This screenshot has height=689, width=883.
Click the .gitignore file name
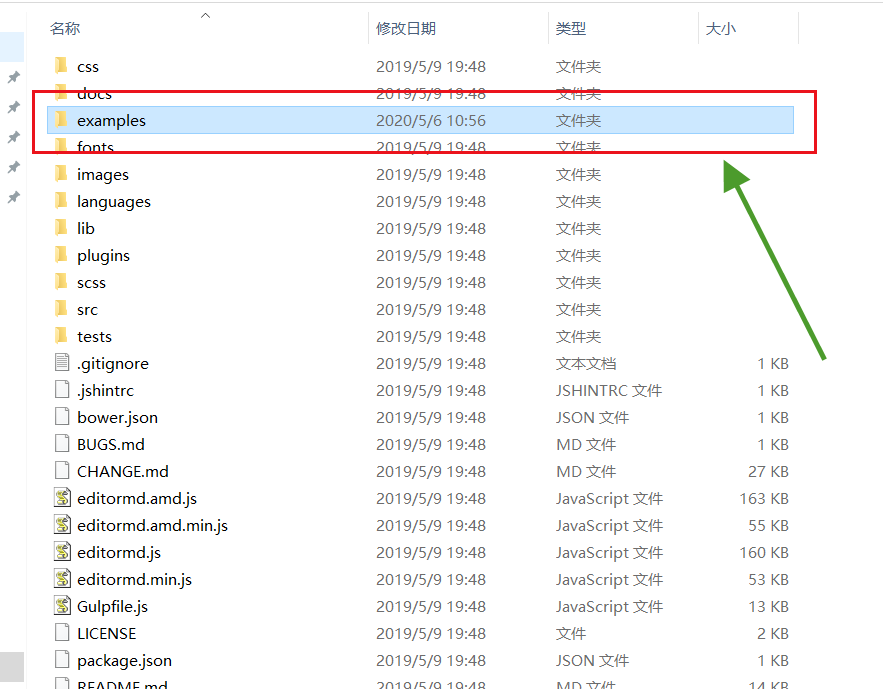(113, 364)
